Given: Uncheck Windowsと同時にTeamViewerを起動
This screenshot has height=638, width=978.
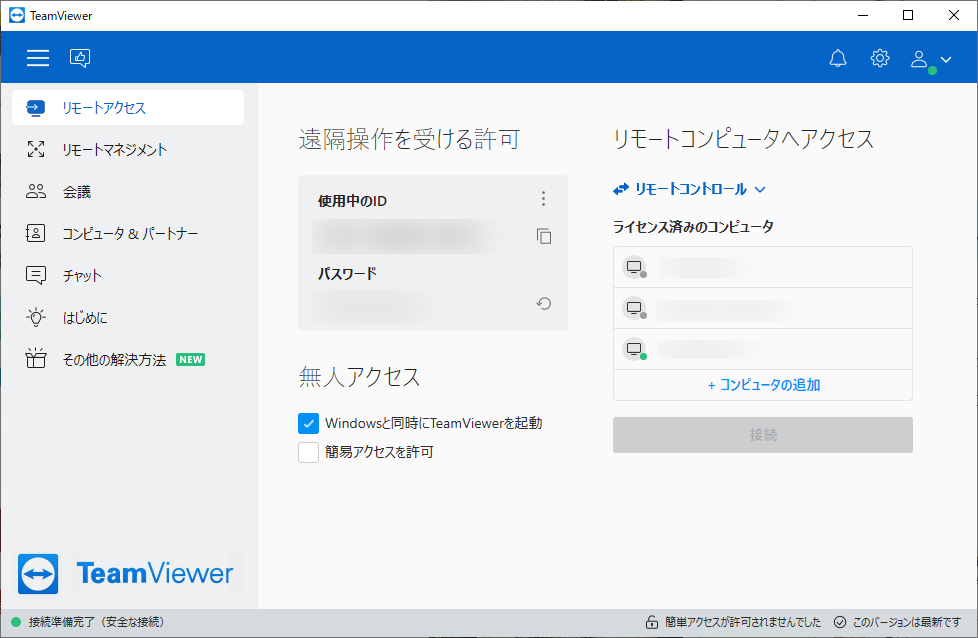Looking at the screenshot, I should click(x=308, y=423).
